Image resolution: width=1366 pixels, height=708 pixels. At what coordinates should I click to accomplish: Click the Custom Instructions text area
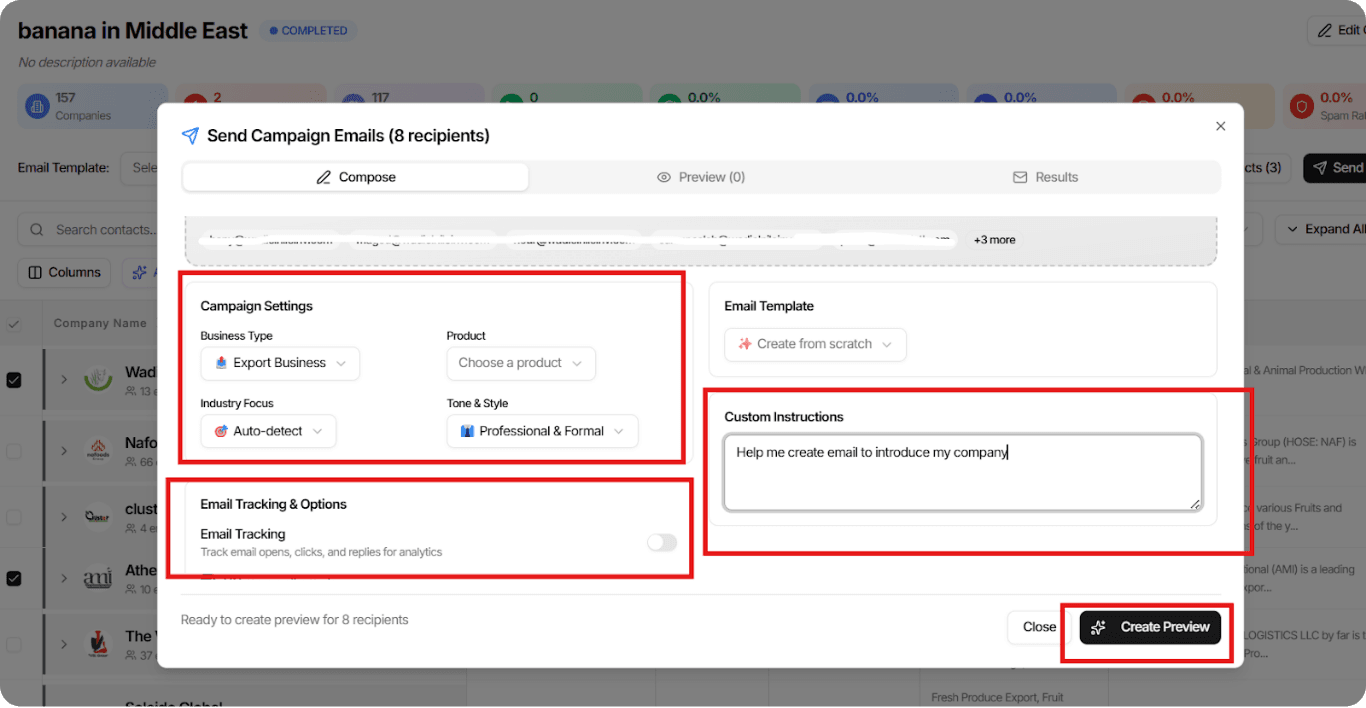pos(962,472)
